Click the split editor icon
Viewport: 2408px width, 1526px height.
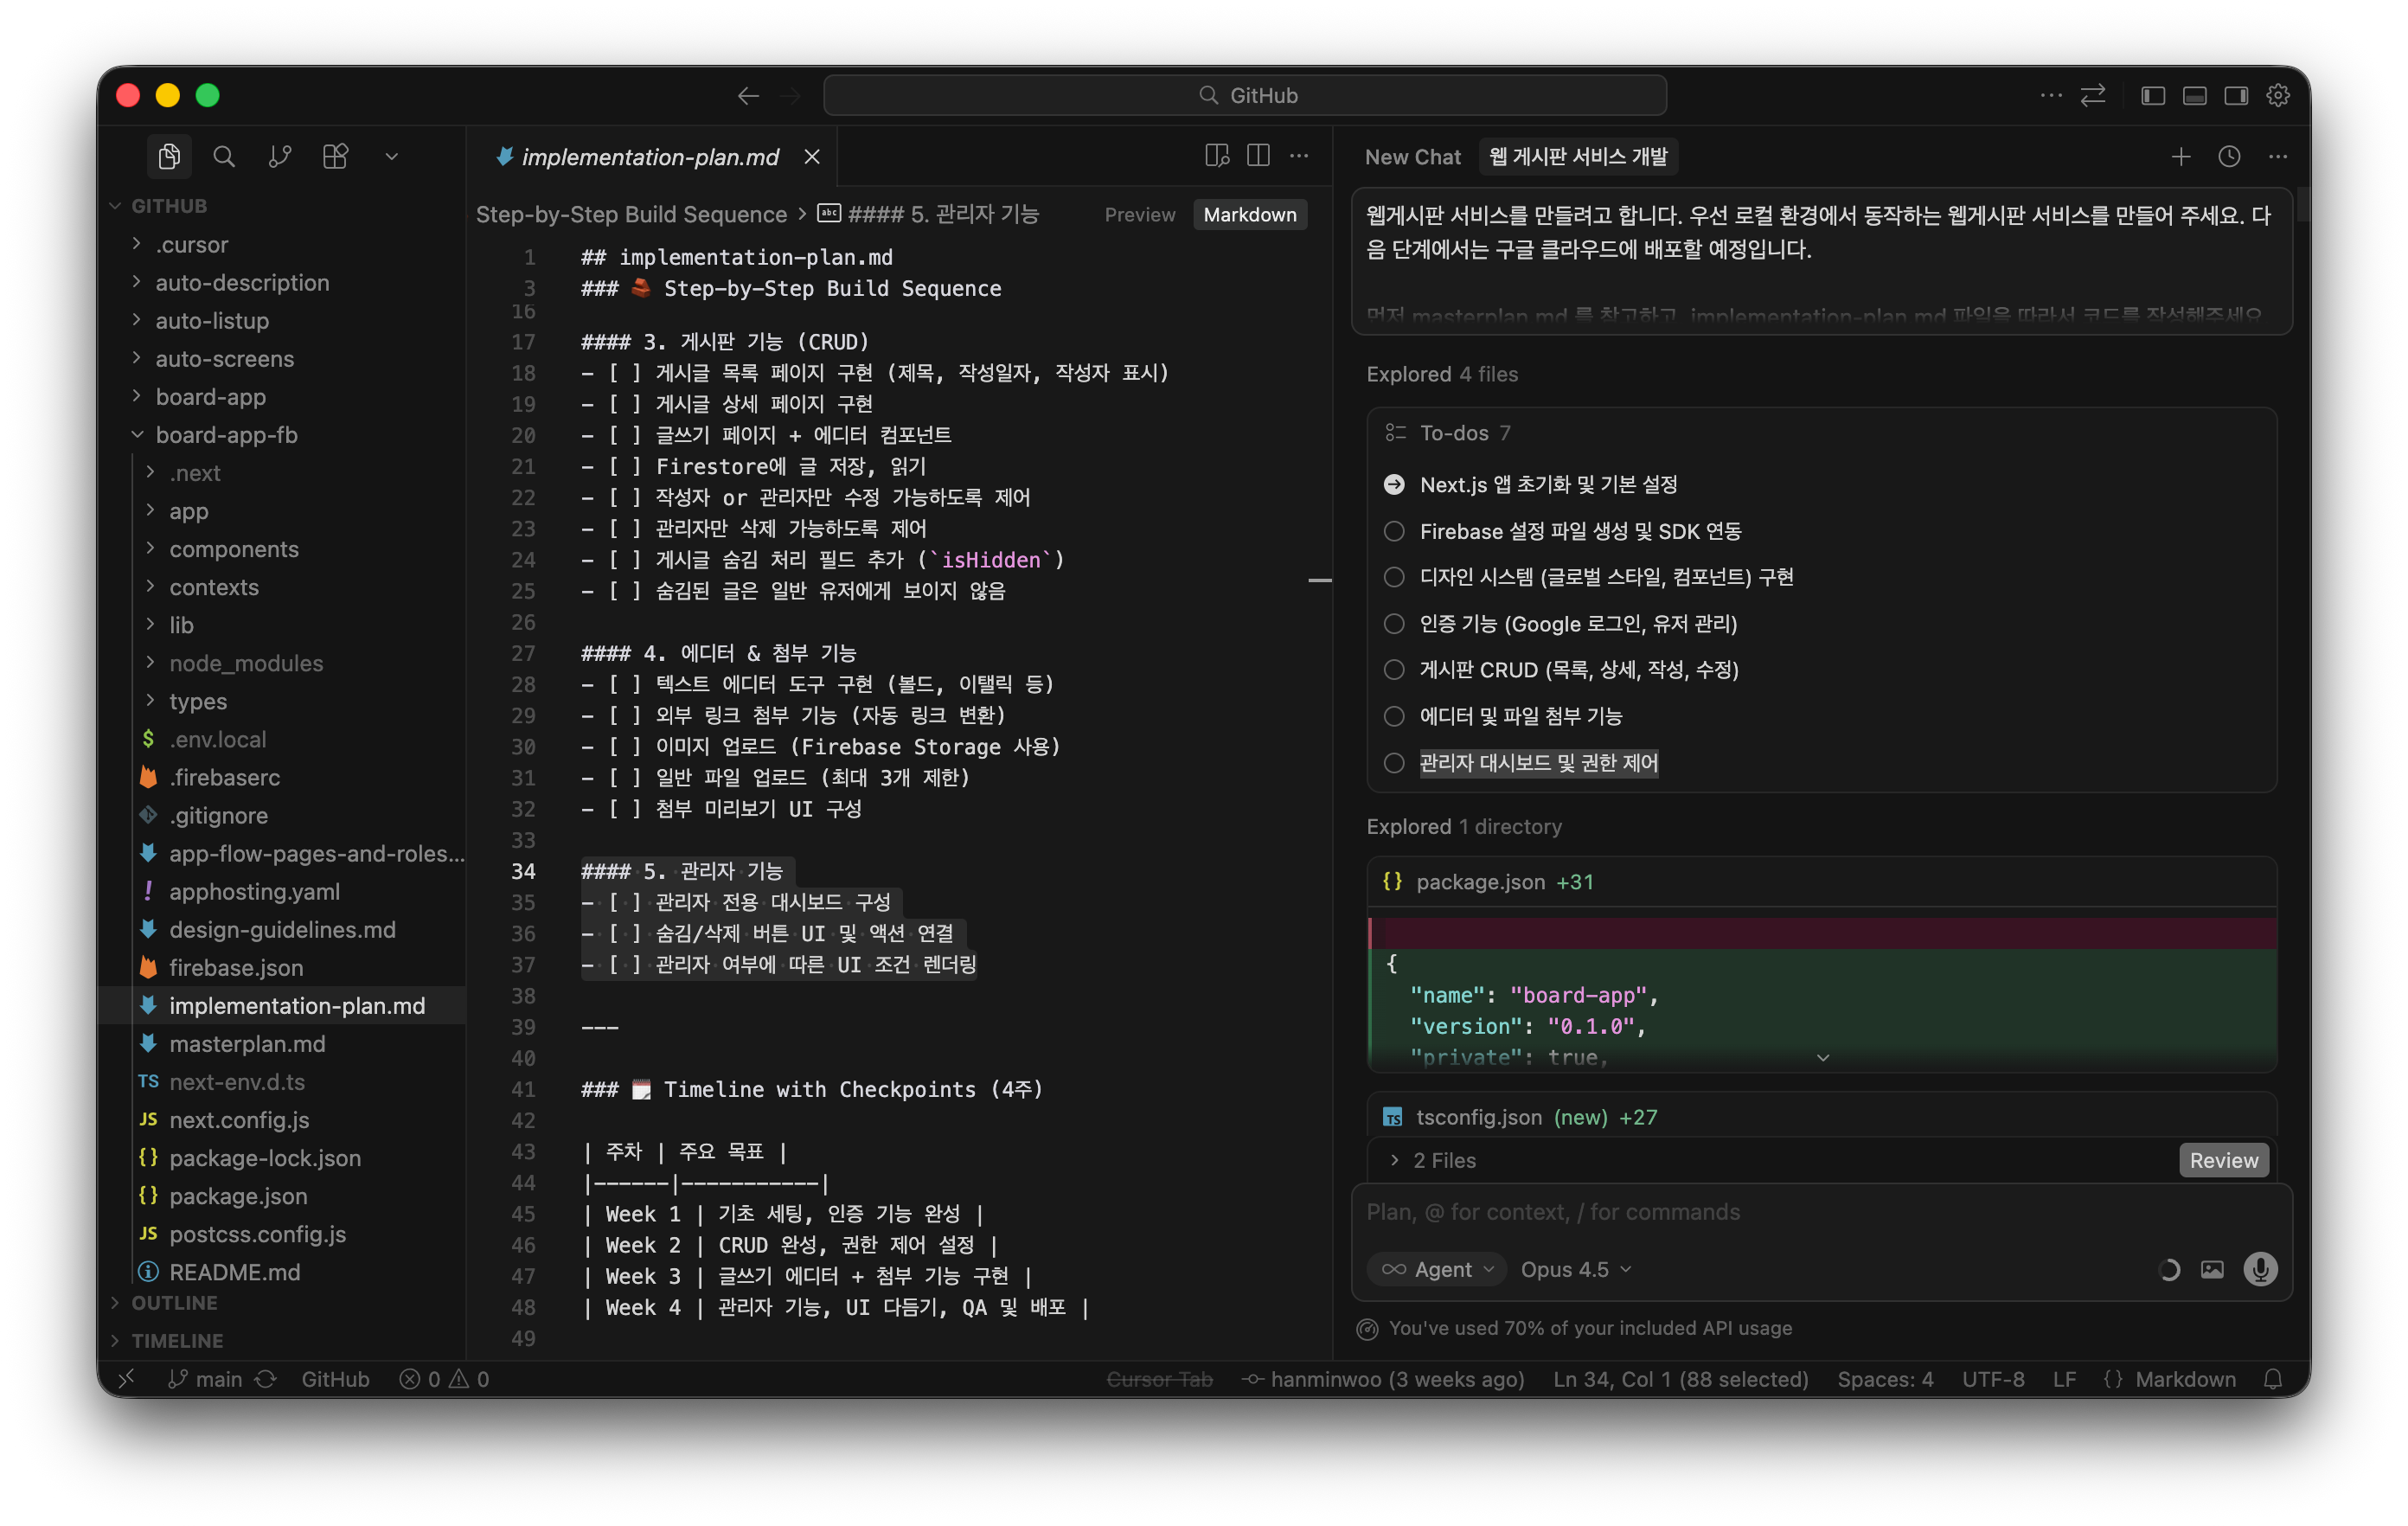[x=1258, y=156]
